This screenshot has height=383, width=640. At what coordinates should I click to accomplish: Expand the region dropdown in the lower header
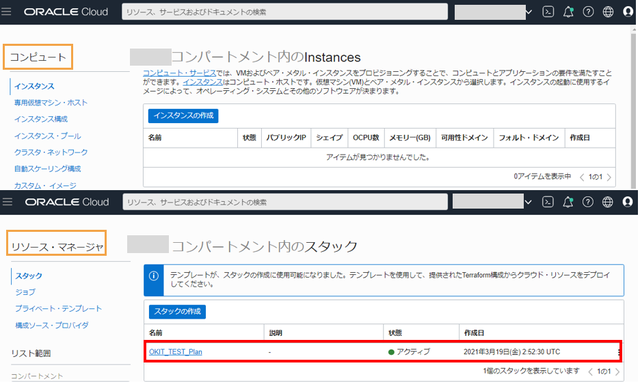point(528,202)
